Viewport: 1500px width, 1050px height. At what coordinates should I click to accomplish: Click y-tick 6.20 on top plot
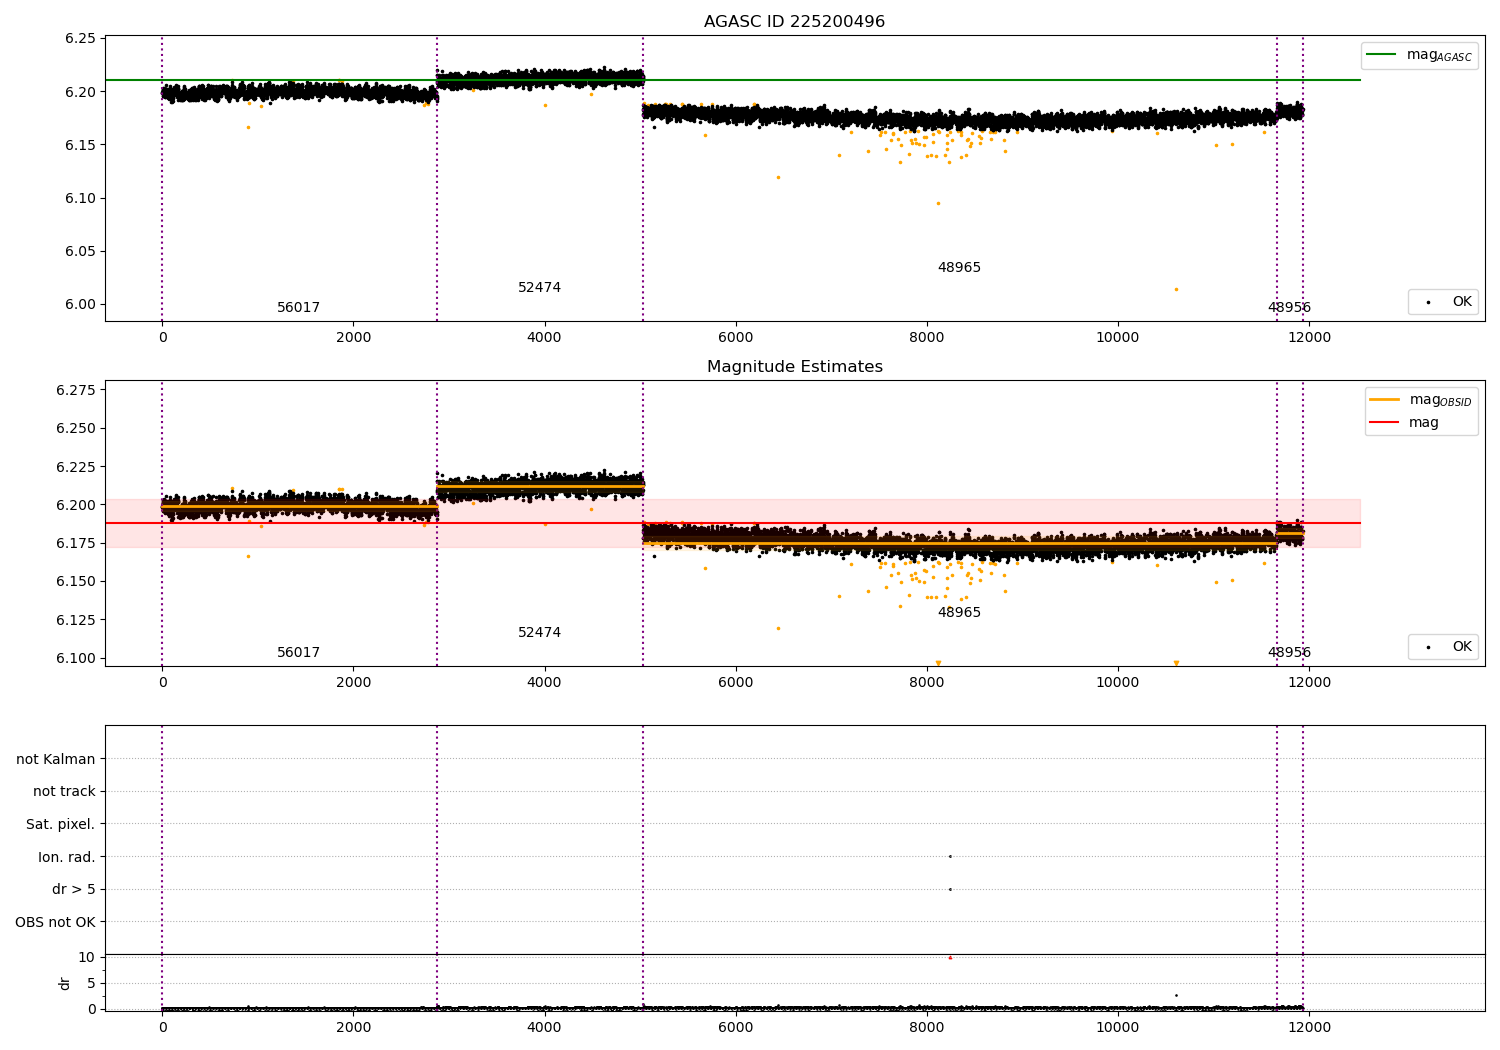point(80,91)
